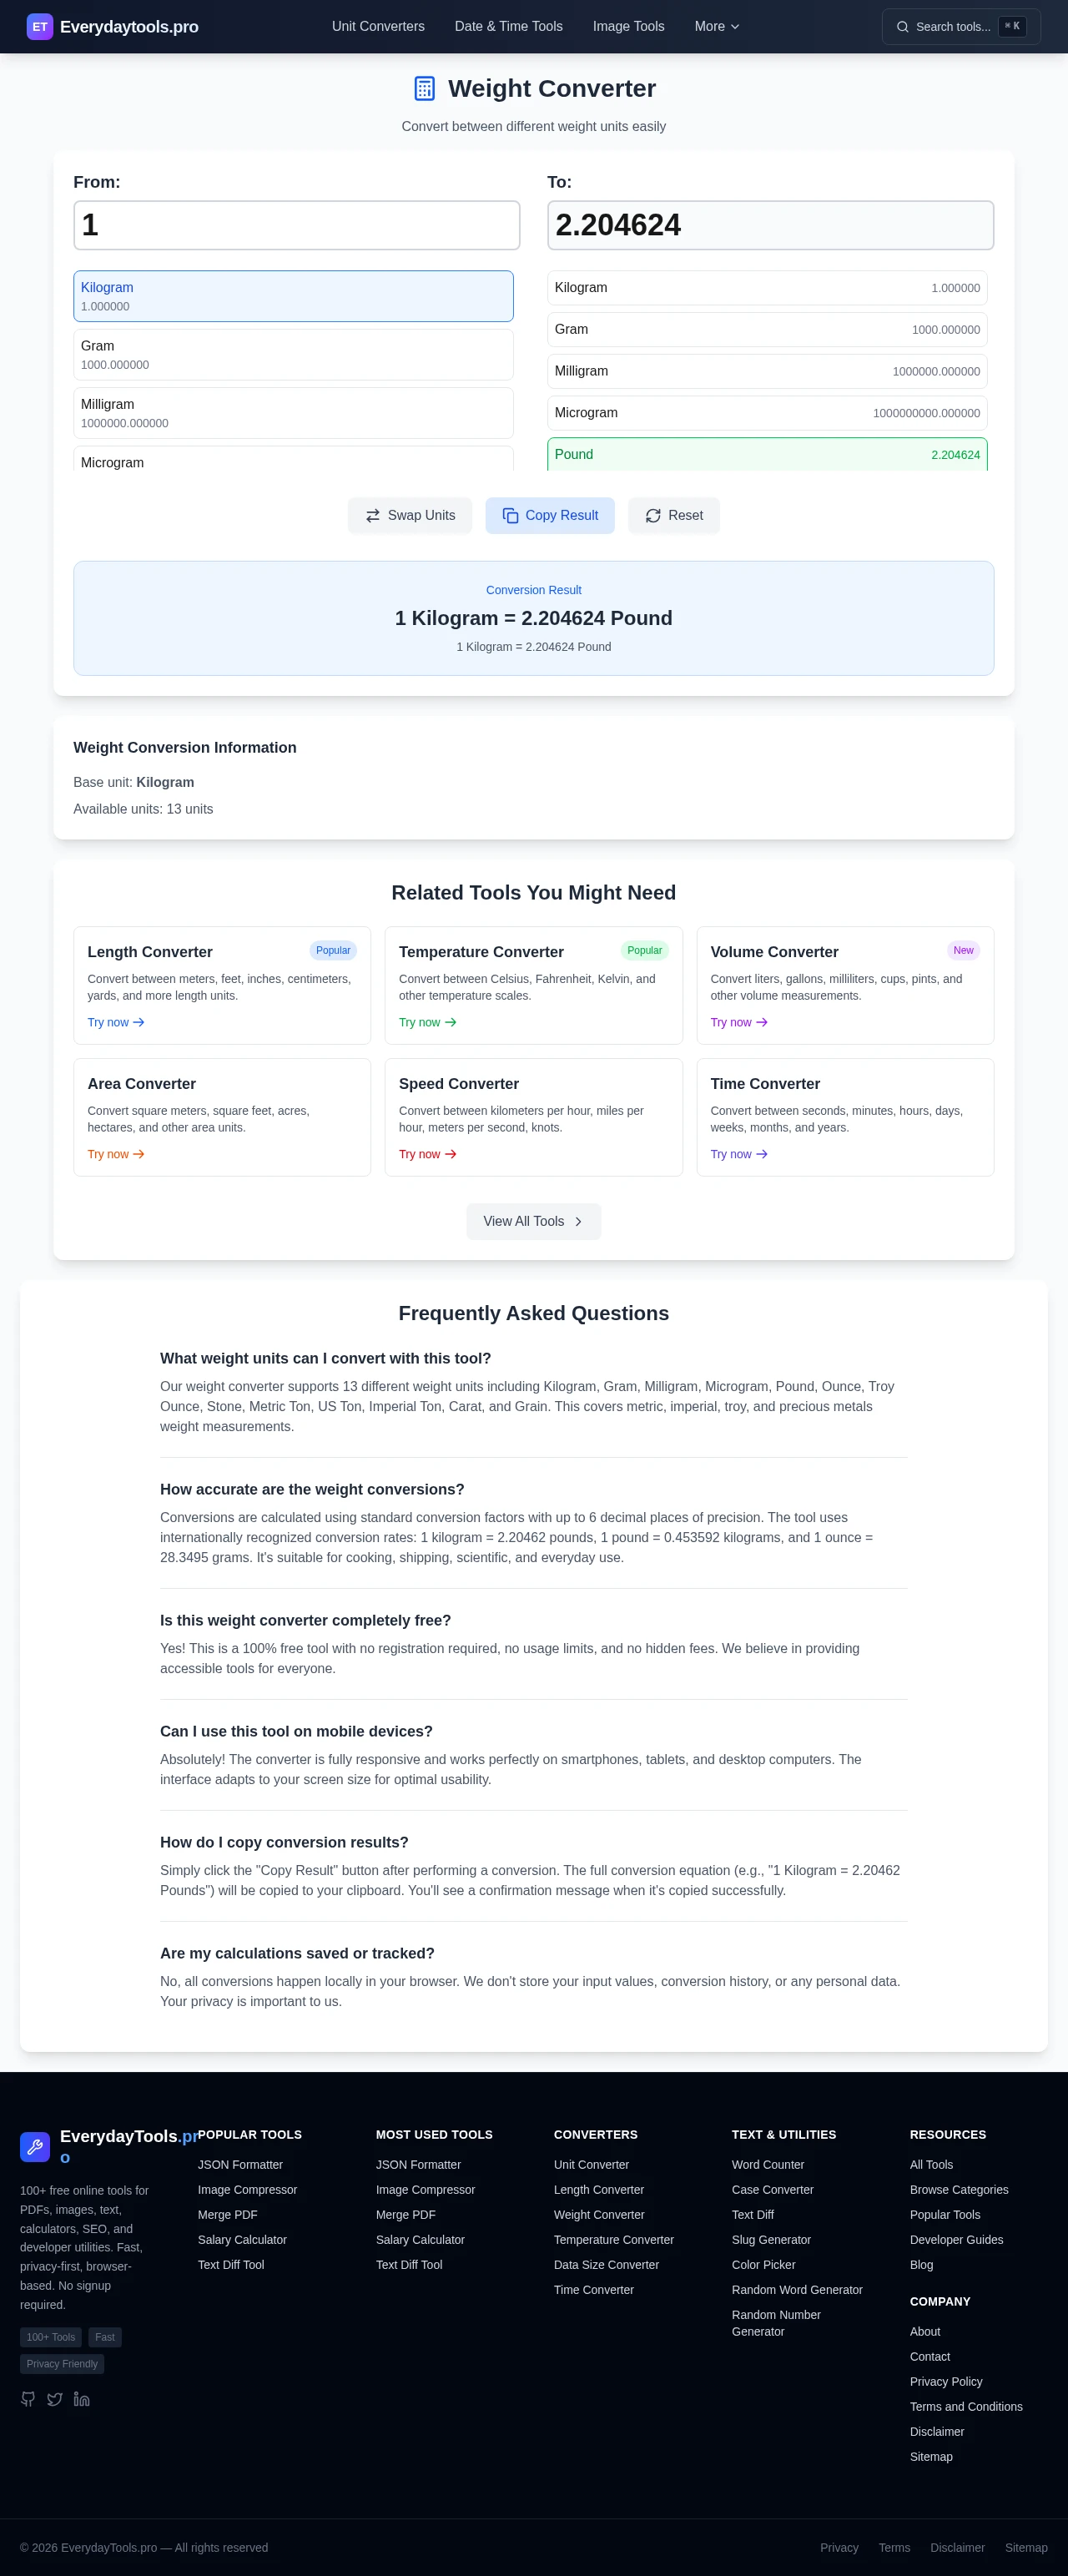This screenshot has height=2576, width=1068.
Task: Open the Image Tools menu item
Action: 628,27
